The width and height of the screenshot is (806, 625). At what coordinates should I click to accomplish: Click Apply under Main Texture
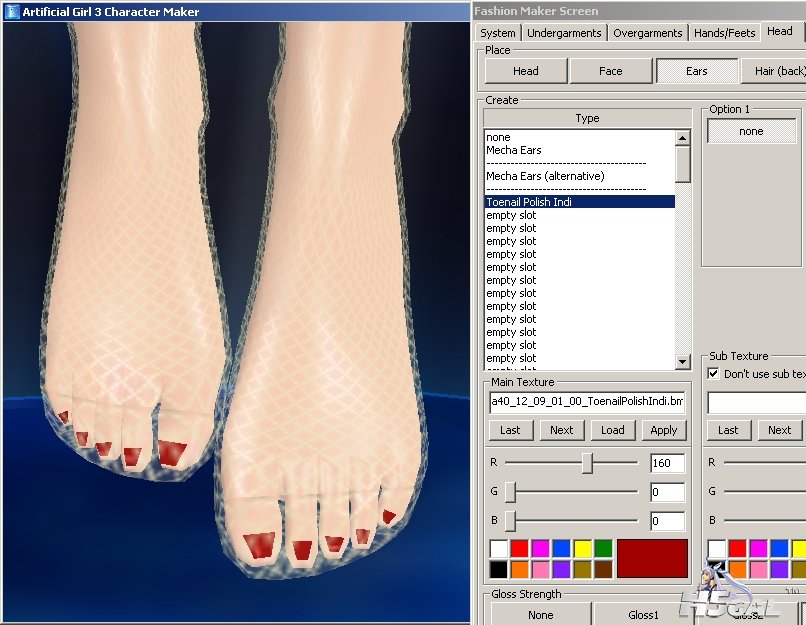(x=663, y=430)
